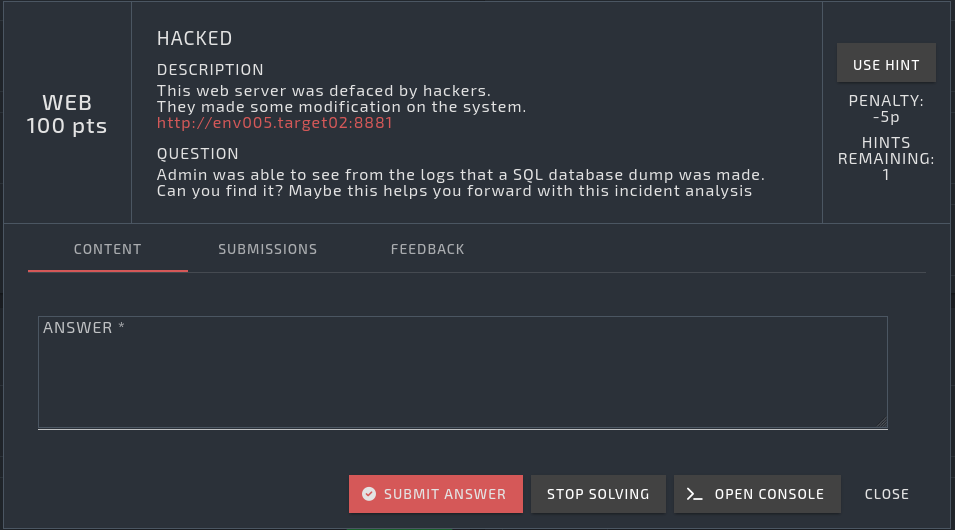This screenshot has width=955, height=530.
Task: Dismiss the challenge dialog with CLOSE
Action: (x=887, y=494)
